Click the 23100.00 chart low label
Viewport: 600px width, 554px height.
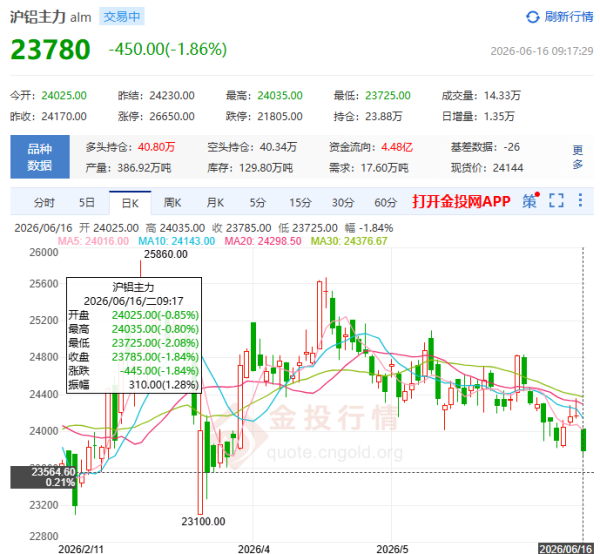coord(203,521)
